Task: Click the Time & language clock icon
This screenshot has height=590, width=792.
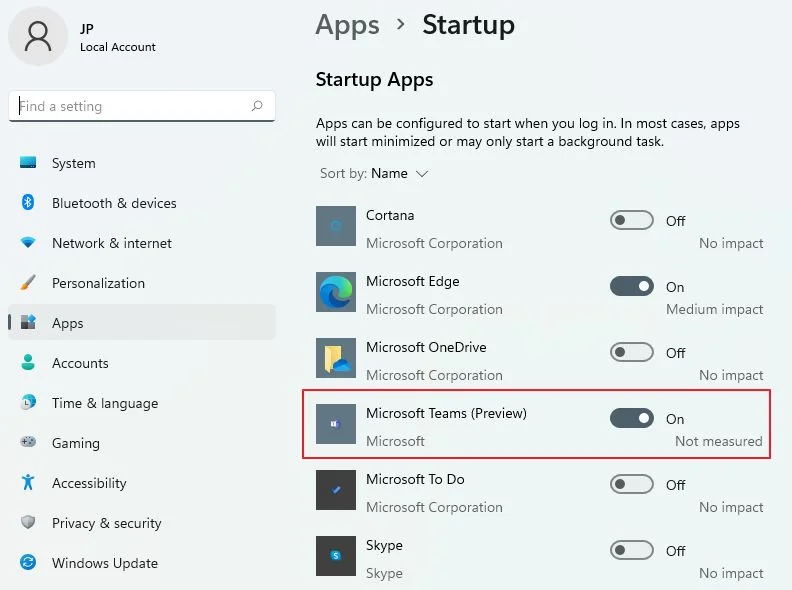Action: (28, 402)
